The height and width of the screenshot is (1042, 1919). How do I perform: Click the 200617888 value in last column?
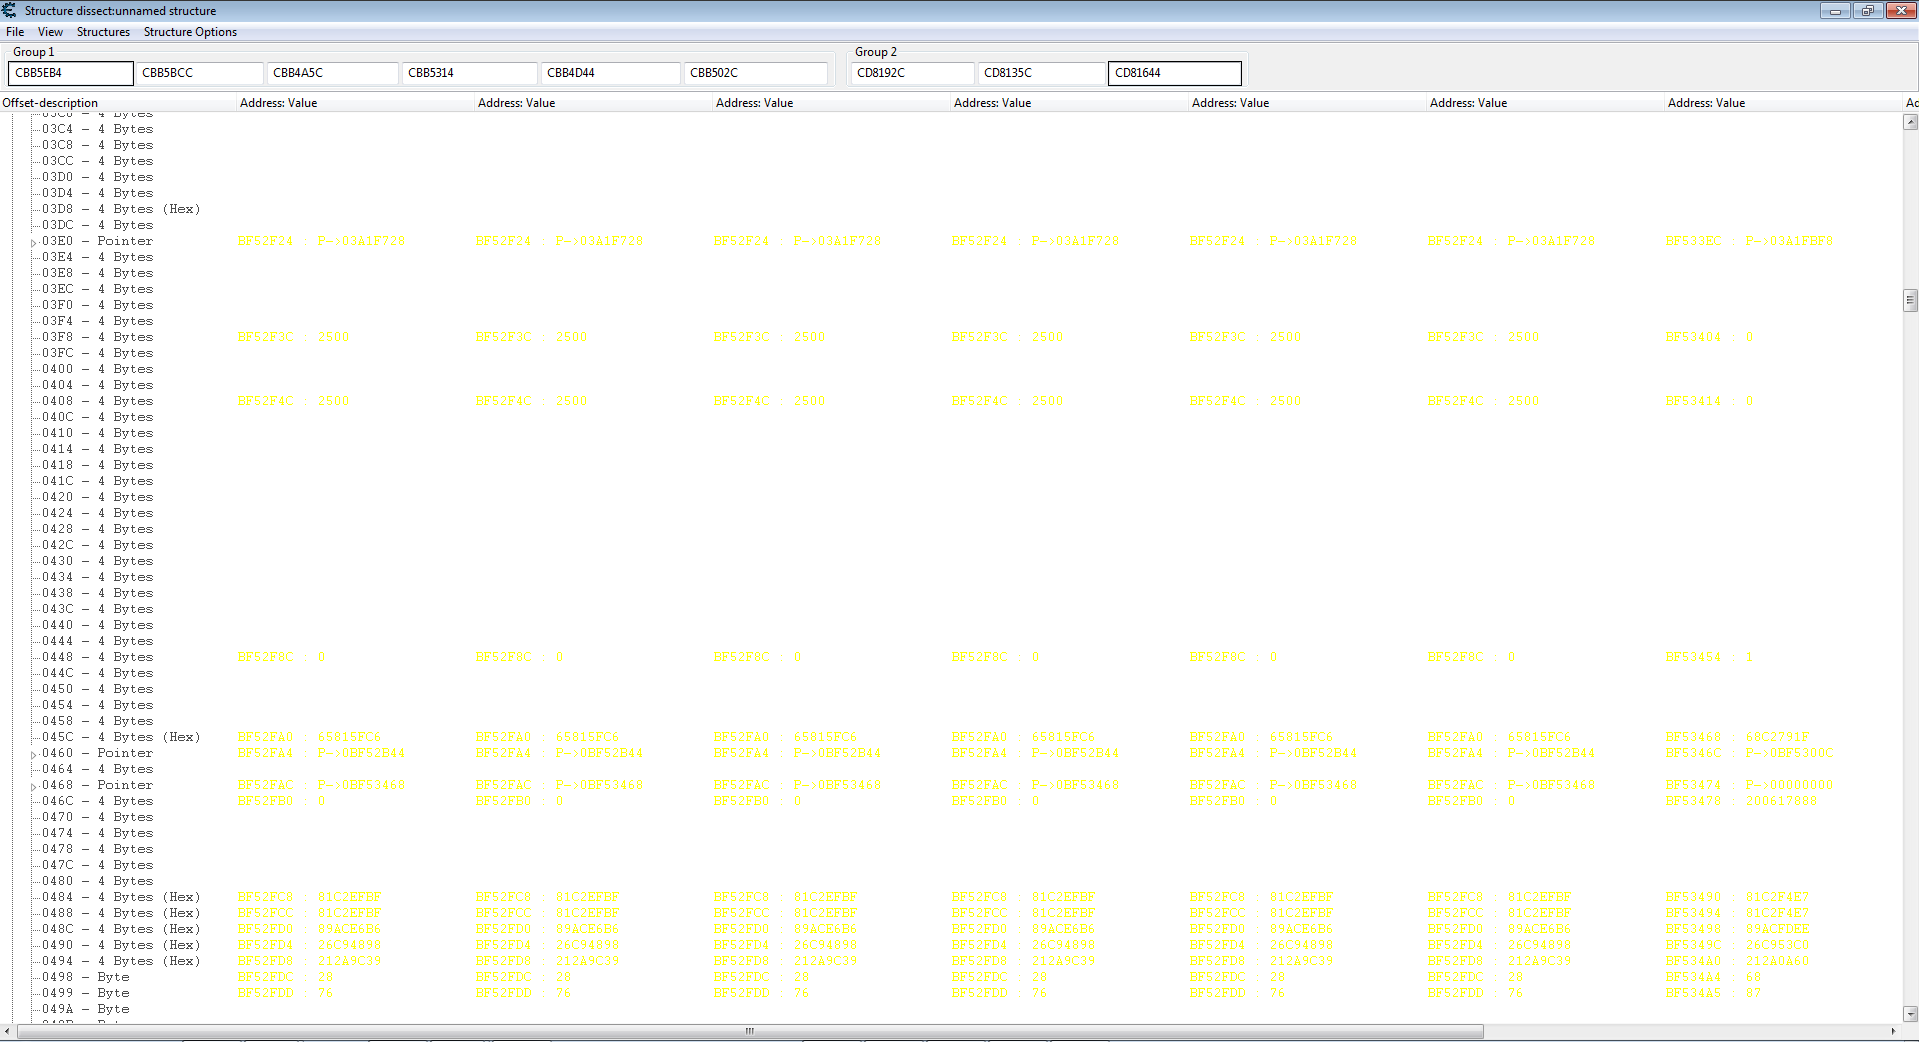(x=1781, y=801)
